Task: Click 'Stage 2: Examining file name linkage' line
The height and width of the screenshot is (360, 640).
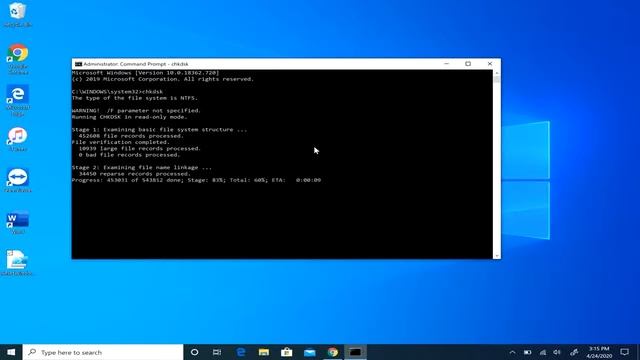Action: coord(142,167)
